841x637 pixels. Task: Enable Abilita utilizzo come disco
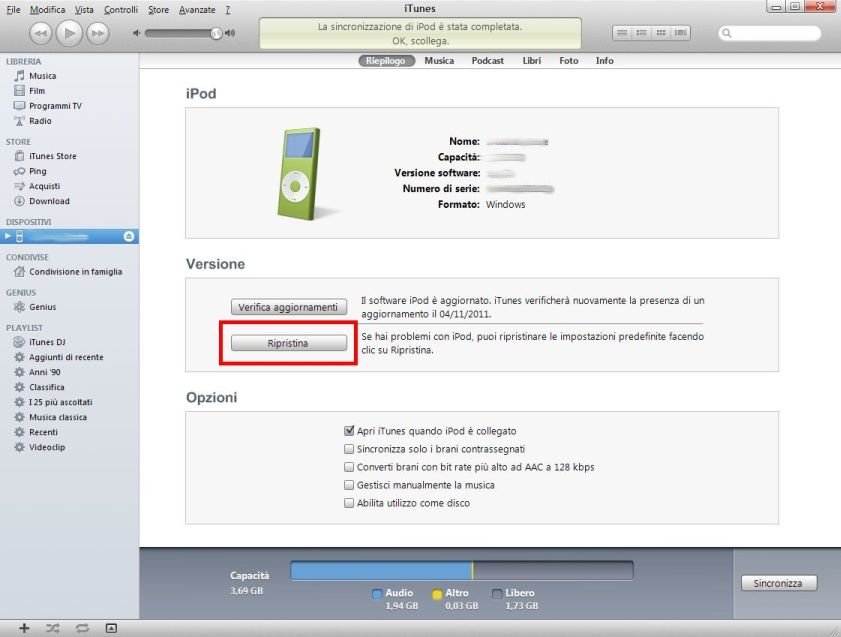click(x=349, y=503)
